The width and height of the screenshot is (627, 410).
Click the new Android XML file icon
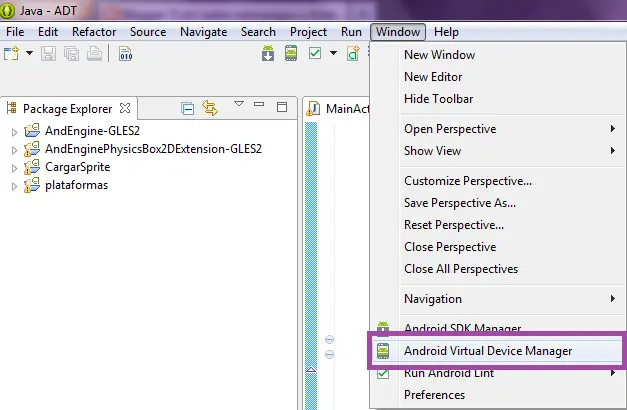353,53
